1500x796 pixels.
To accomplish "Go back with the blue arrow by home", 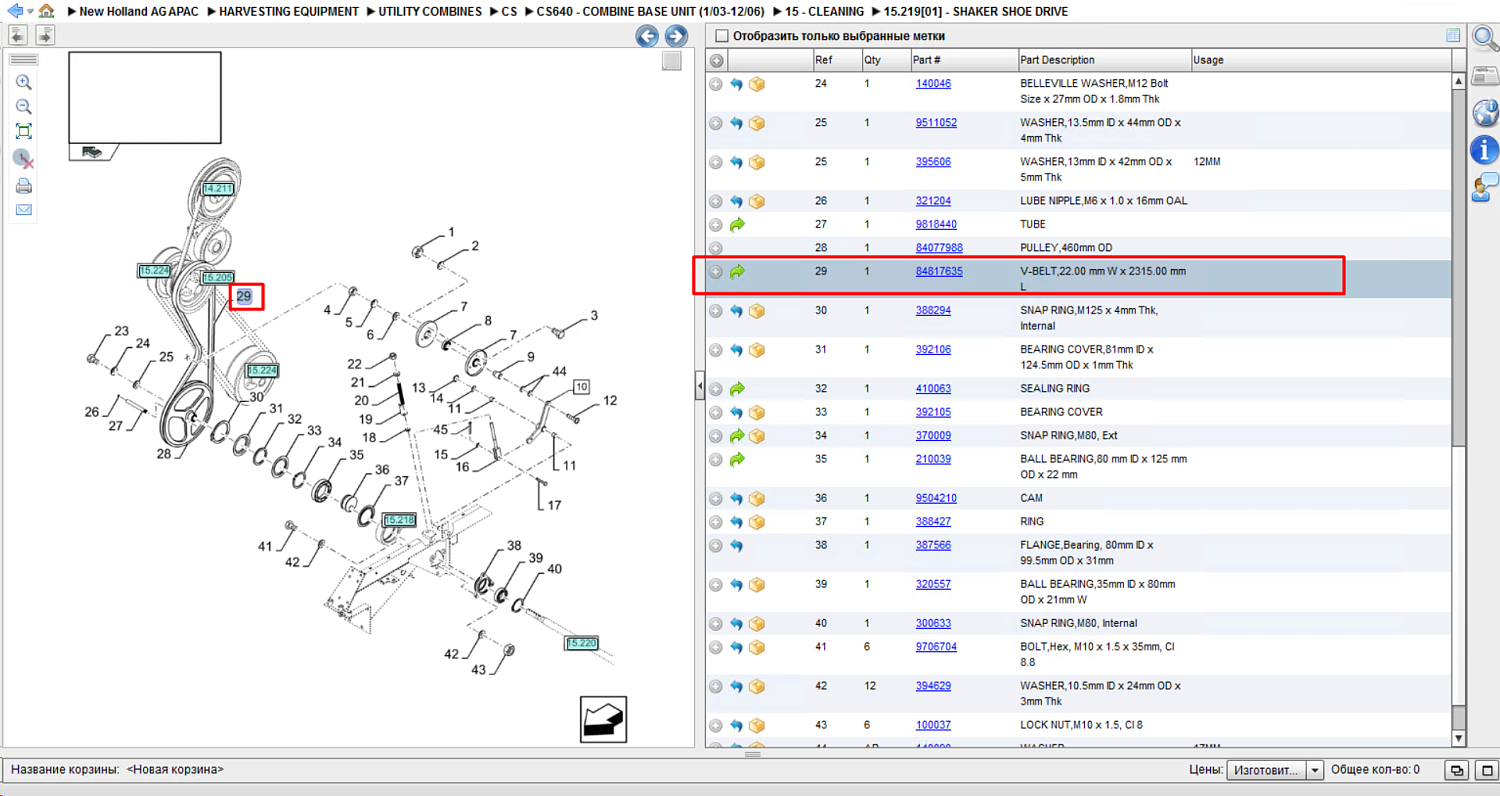I will coord(13,11).
